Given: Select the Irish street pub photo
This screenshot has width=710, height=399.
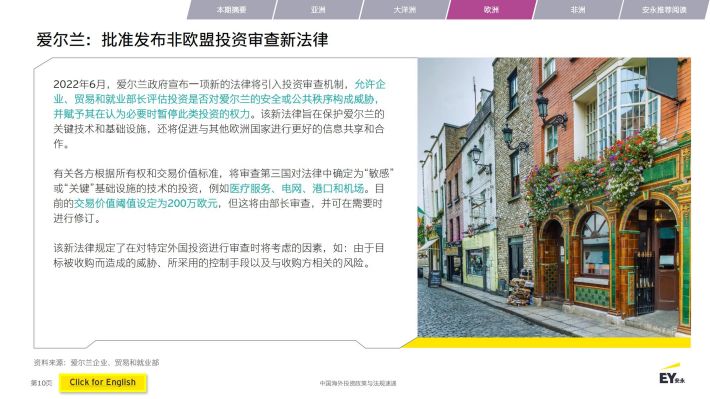Looking at the screenshot, I should click(554, 197).
